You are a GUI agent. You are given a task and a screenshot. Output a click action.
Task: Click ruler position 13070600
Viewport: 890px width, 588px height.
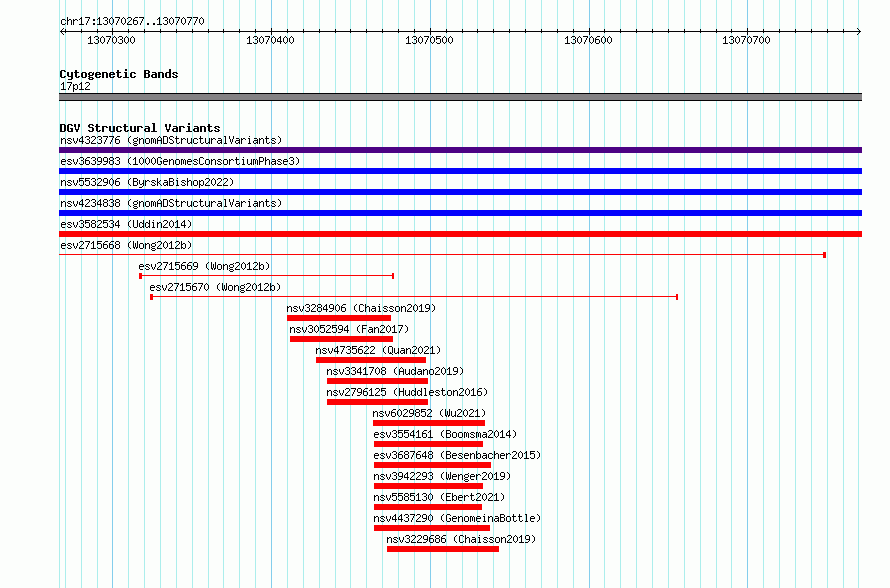(588, 40)
